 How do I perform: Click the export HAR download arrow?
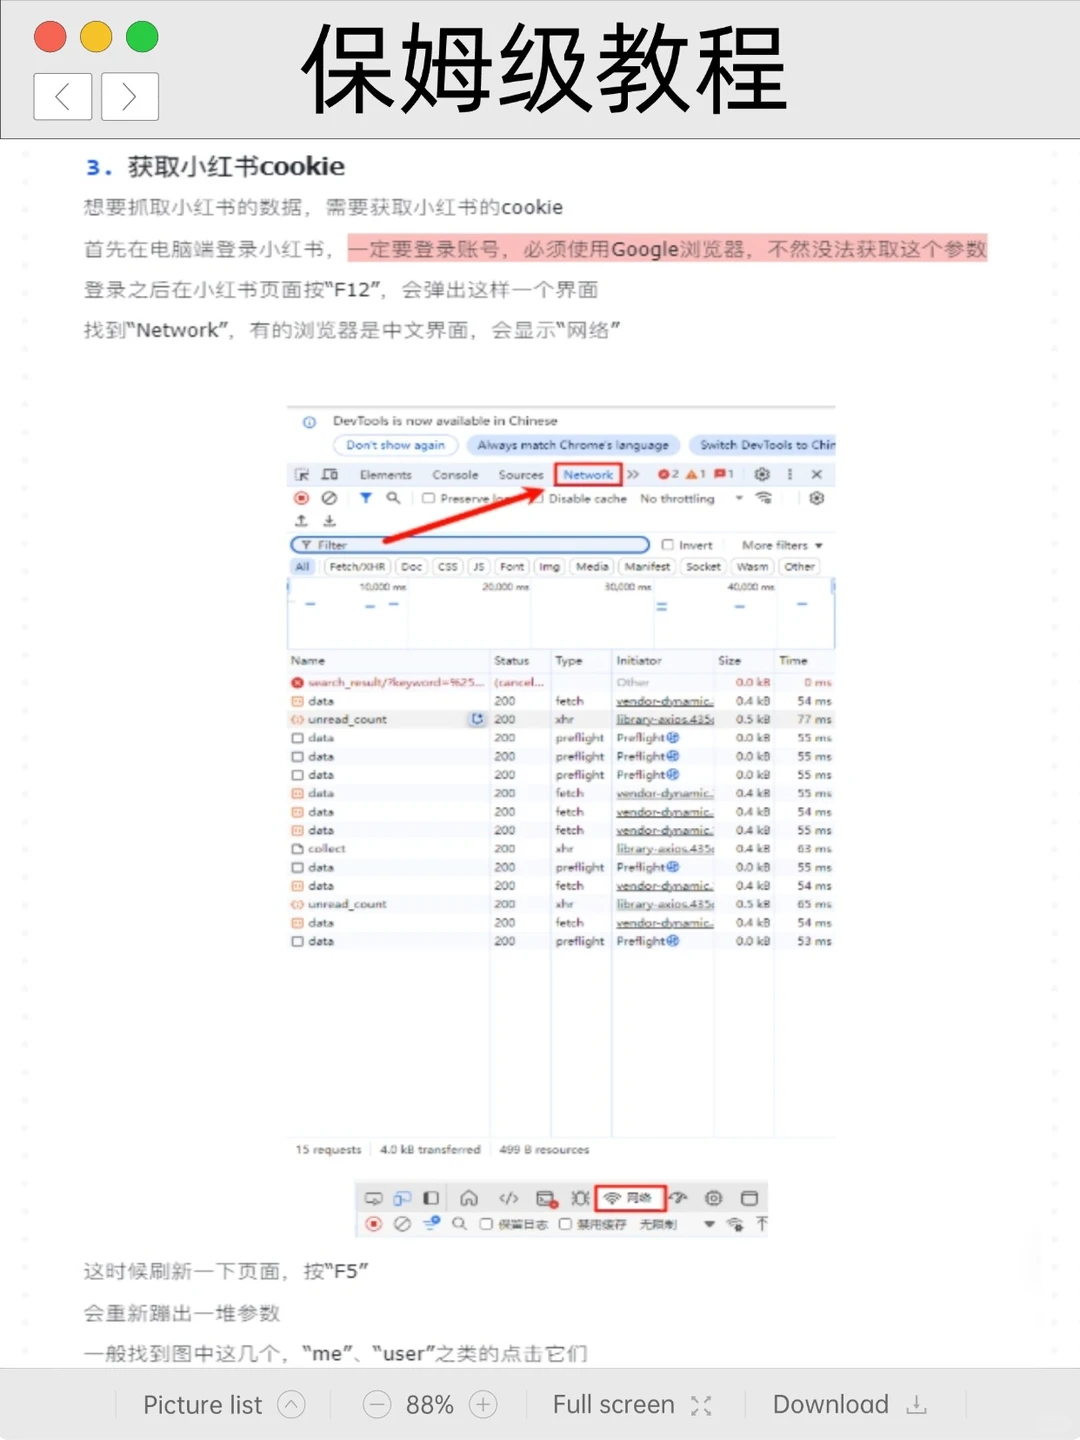pos(329,521)
